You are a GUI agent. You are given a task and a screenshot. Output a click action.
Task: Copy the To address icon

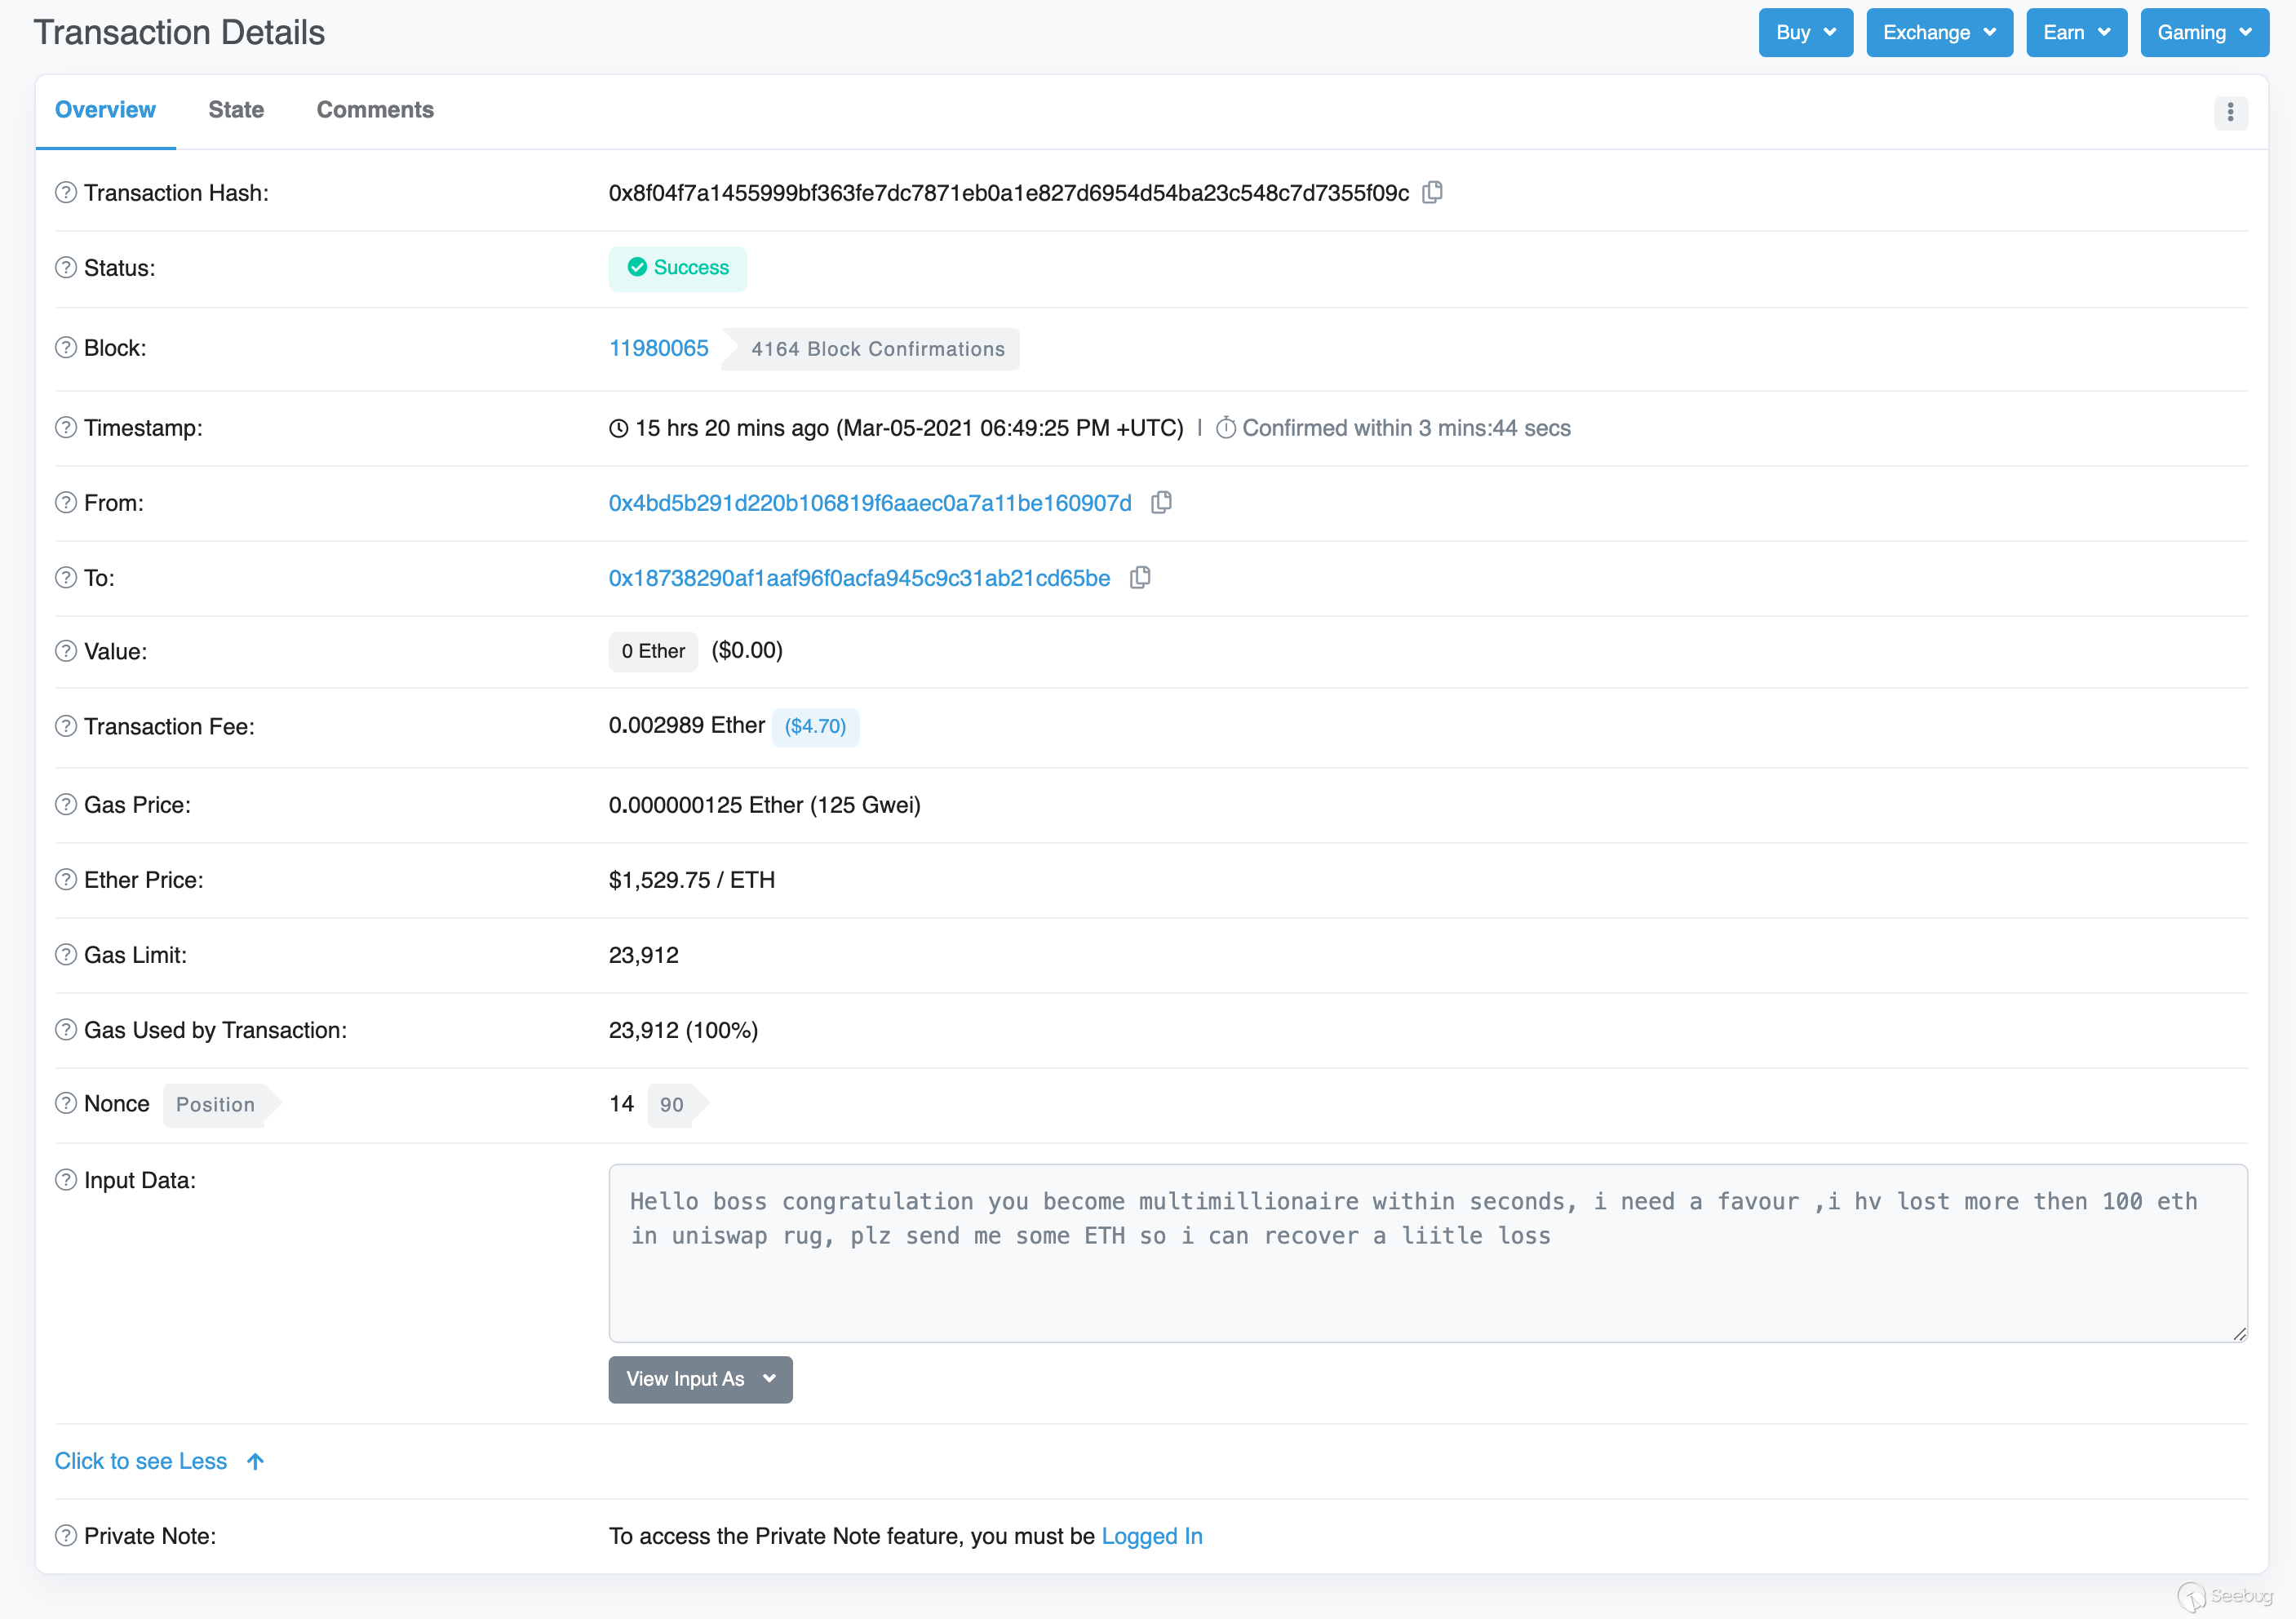1140,577
